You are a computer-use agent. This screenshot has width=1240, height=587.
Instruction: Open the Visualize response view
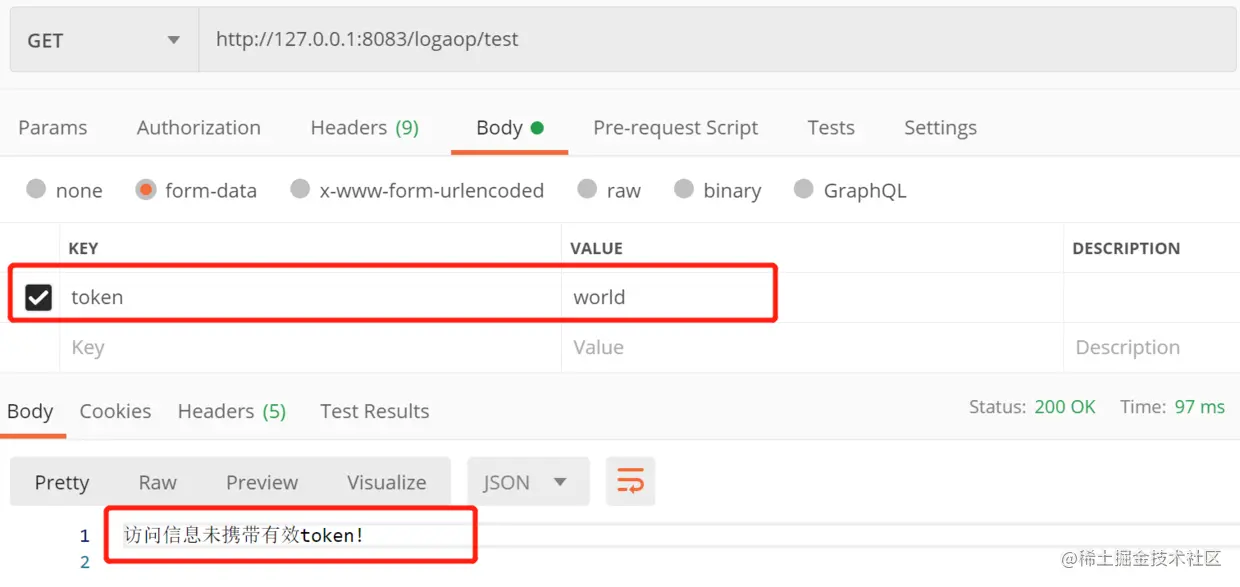click(387, 482)
